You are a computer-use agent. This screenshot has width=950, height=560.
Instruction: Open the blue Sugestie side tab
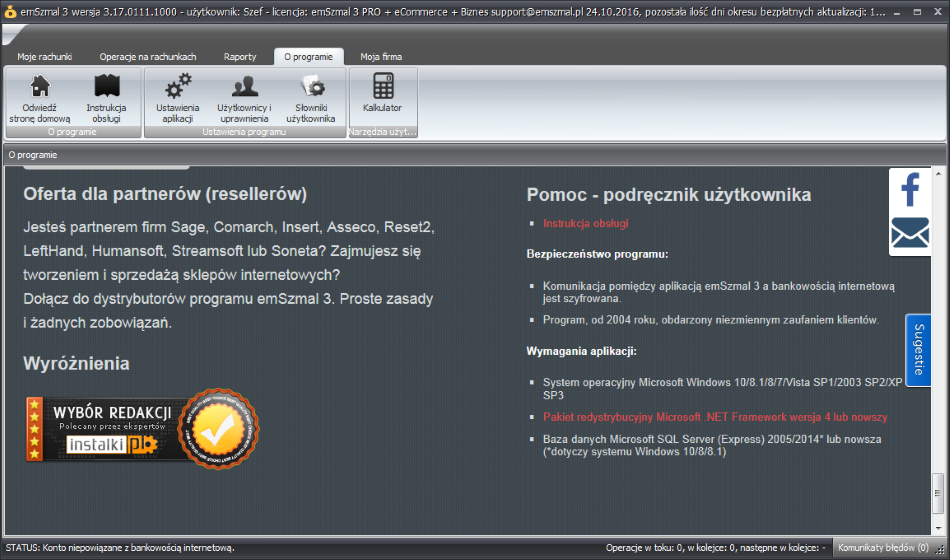coord(918,350)
